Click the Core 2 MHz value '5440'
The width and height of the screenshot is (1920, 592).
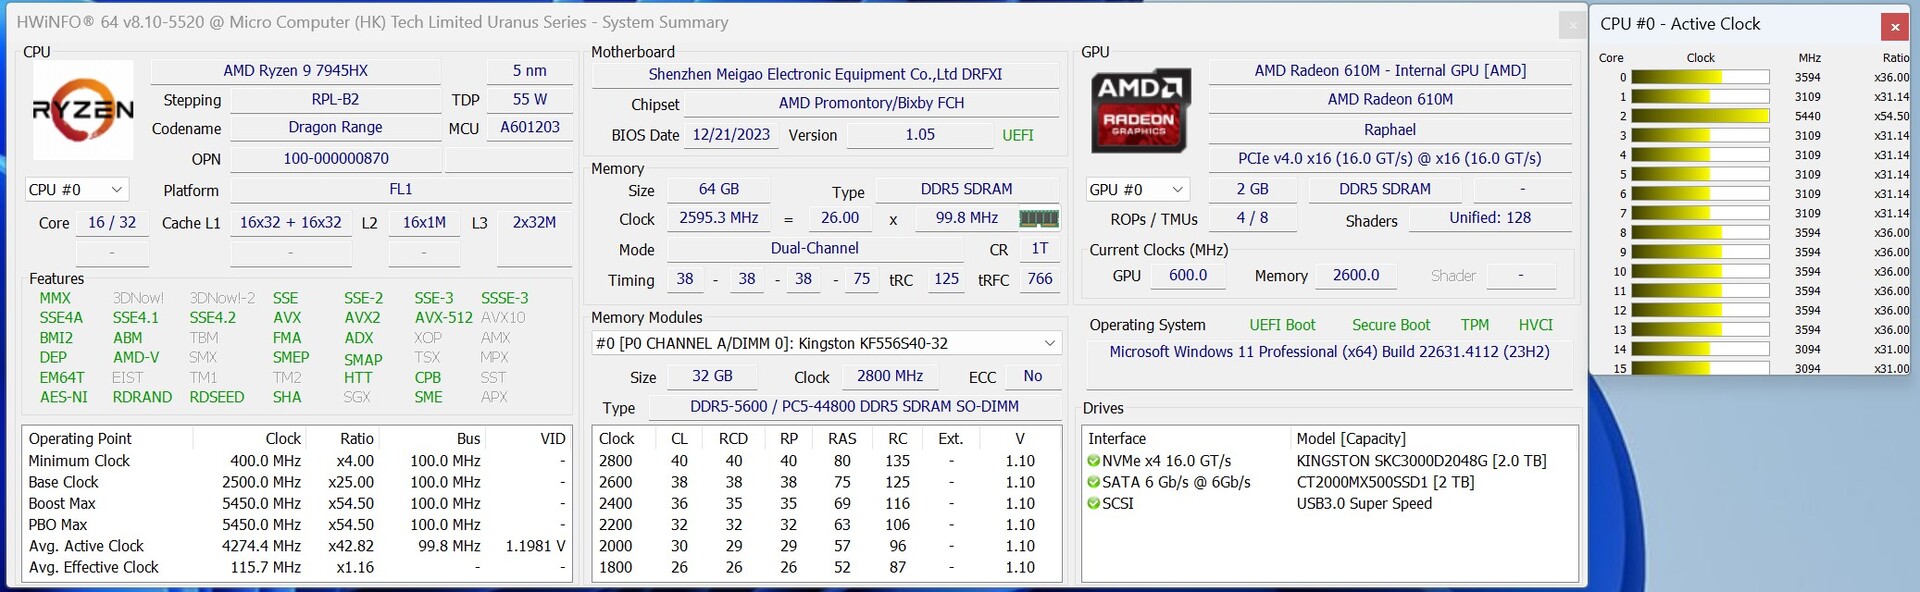coord(1808,116)
